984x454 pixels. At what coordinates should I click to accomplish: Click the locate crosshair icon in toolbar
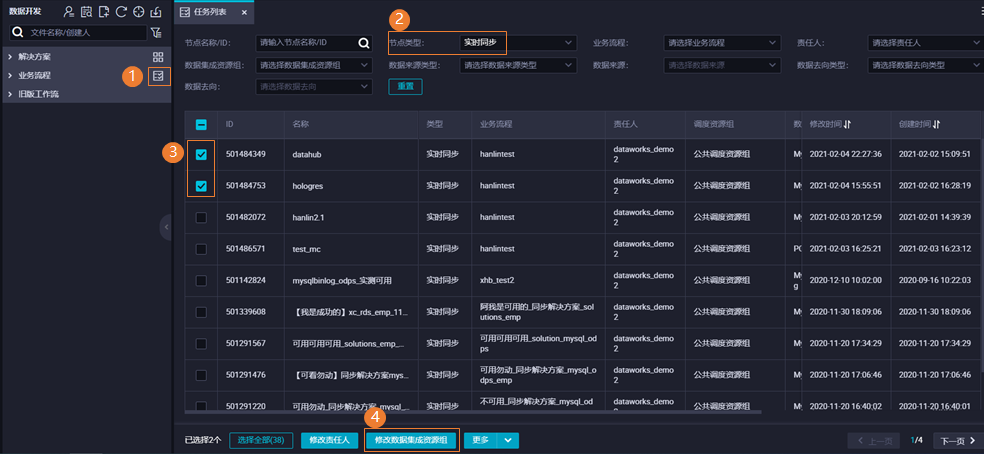pos(139,12)
